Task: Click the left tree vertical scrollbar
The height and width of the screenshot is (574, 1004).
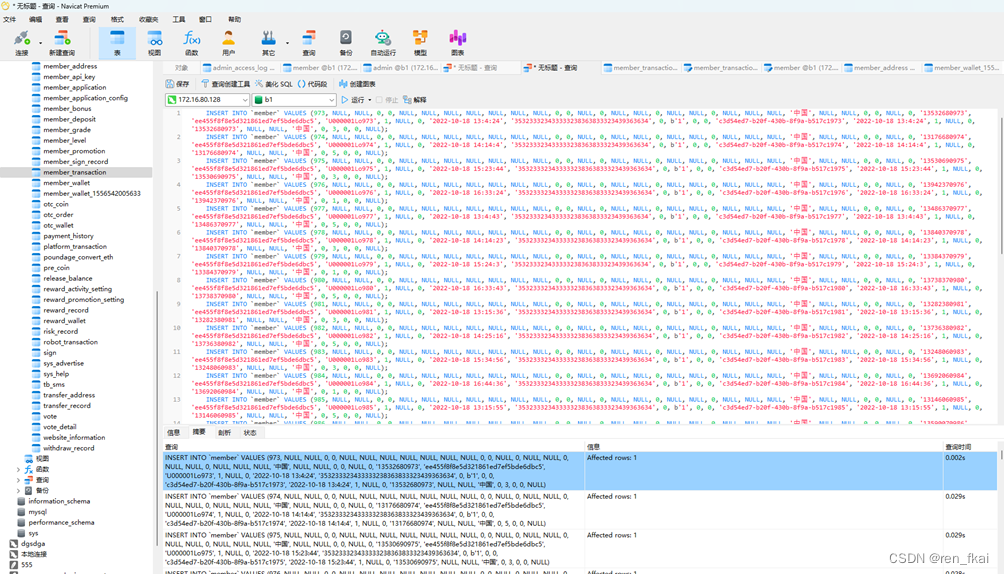Action: [158, 420]
